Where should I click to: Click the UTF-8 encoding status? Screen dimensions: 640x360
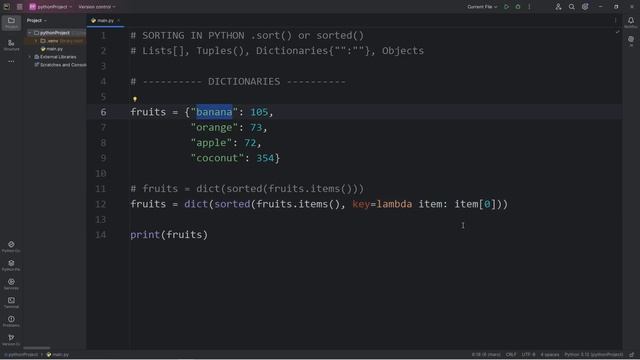coord(528,354)
